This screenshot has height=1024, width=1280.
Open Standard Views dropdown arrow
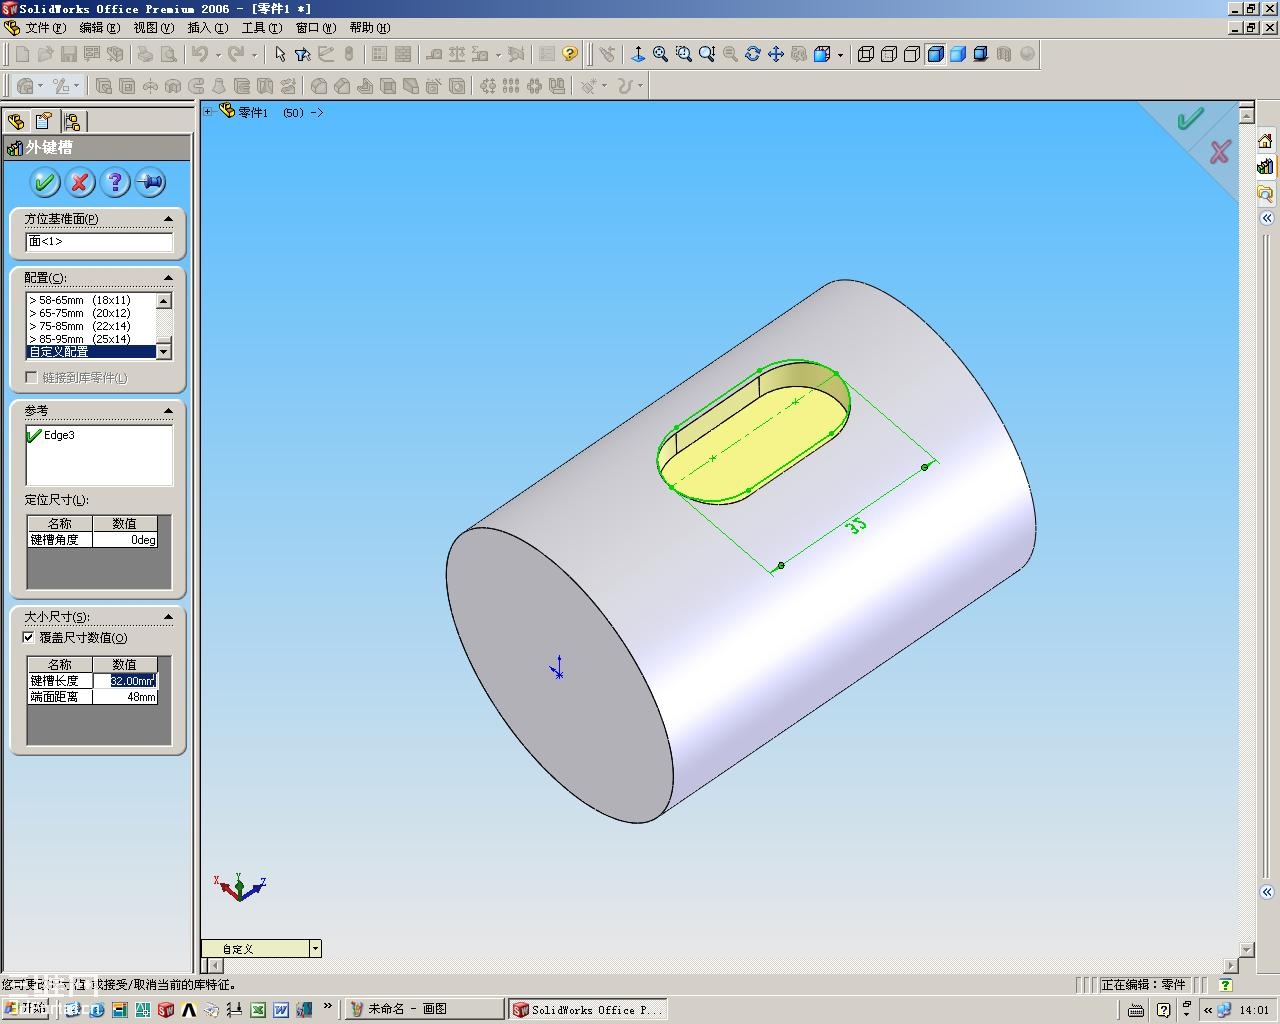[x=840, y=54]
